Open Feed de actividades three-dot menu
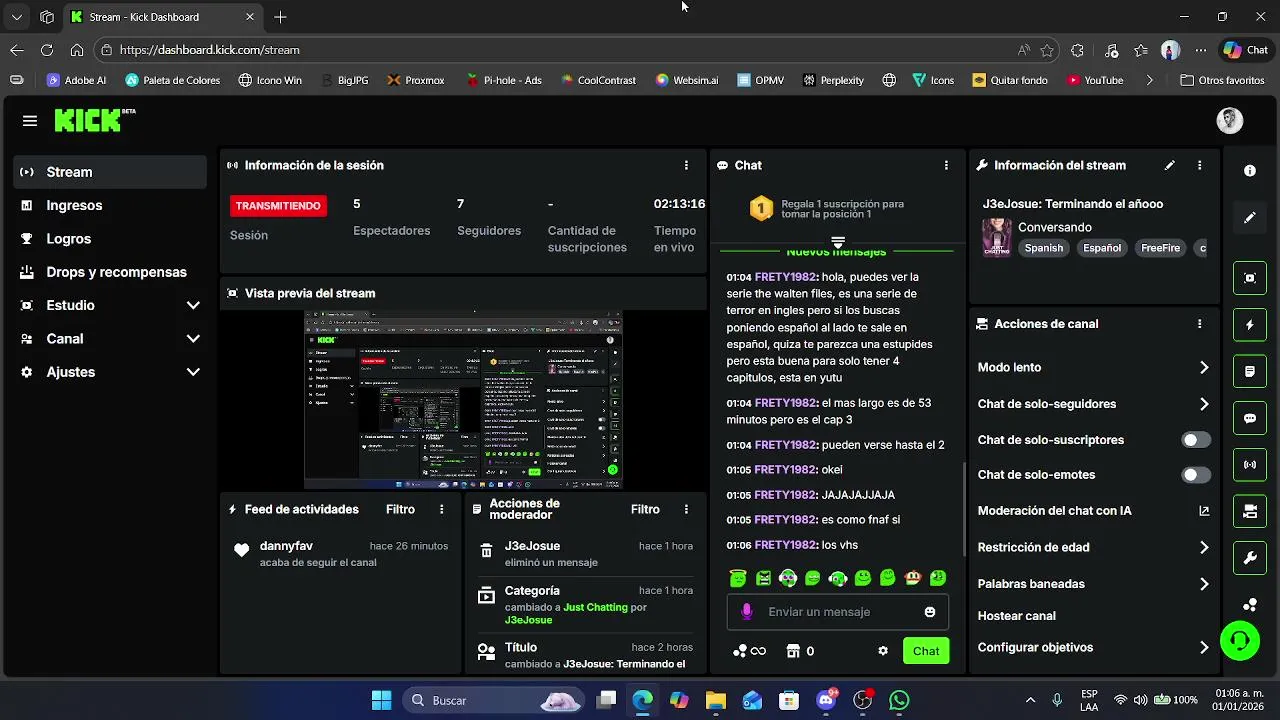Viewport: 1280px width, 720px height. click(441, 509)
